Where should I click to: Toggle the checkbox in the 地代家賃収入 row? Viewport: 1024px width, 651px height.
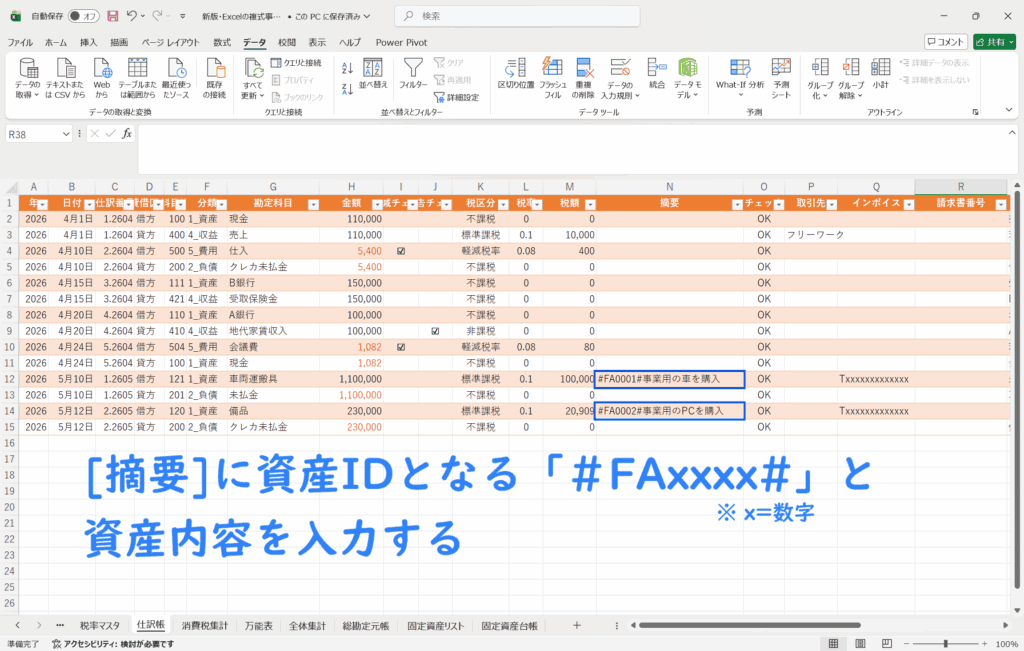(x=435, y=331)
